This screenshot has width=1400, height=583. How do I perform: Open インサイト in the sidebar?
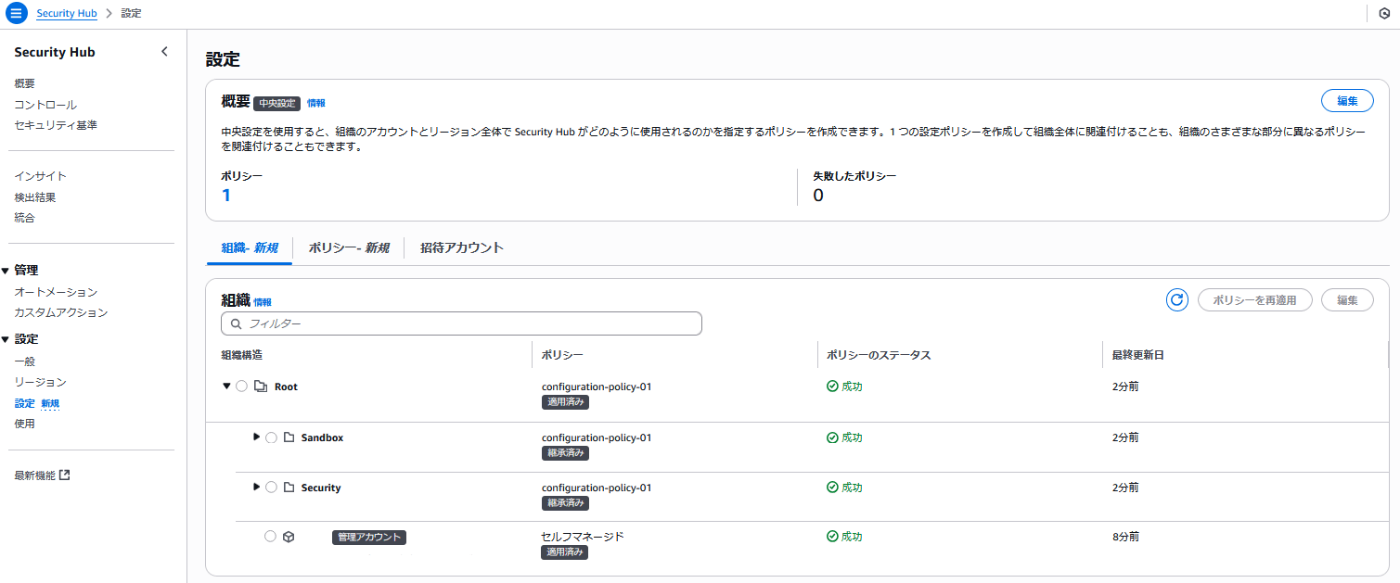tap(41, 177)
